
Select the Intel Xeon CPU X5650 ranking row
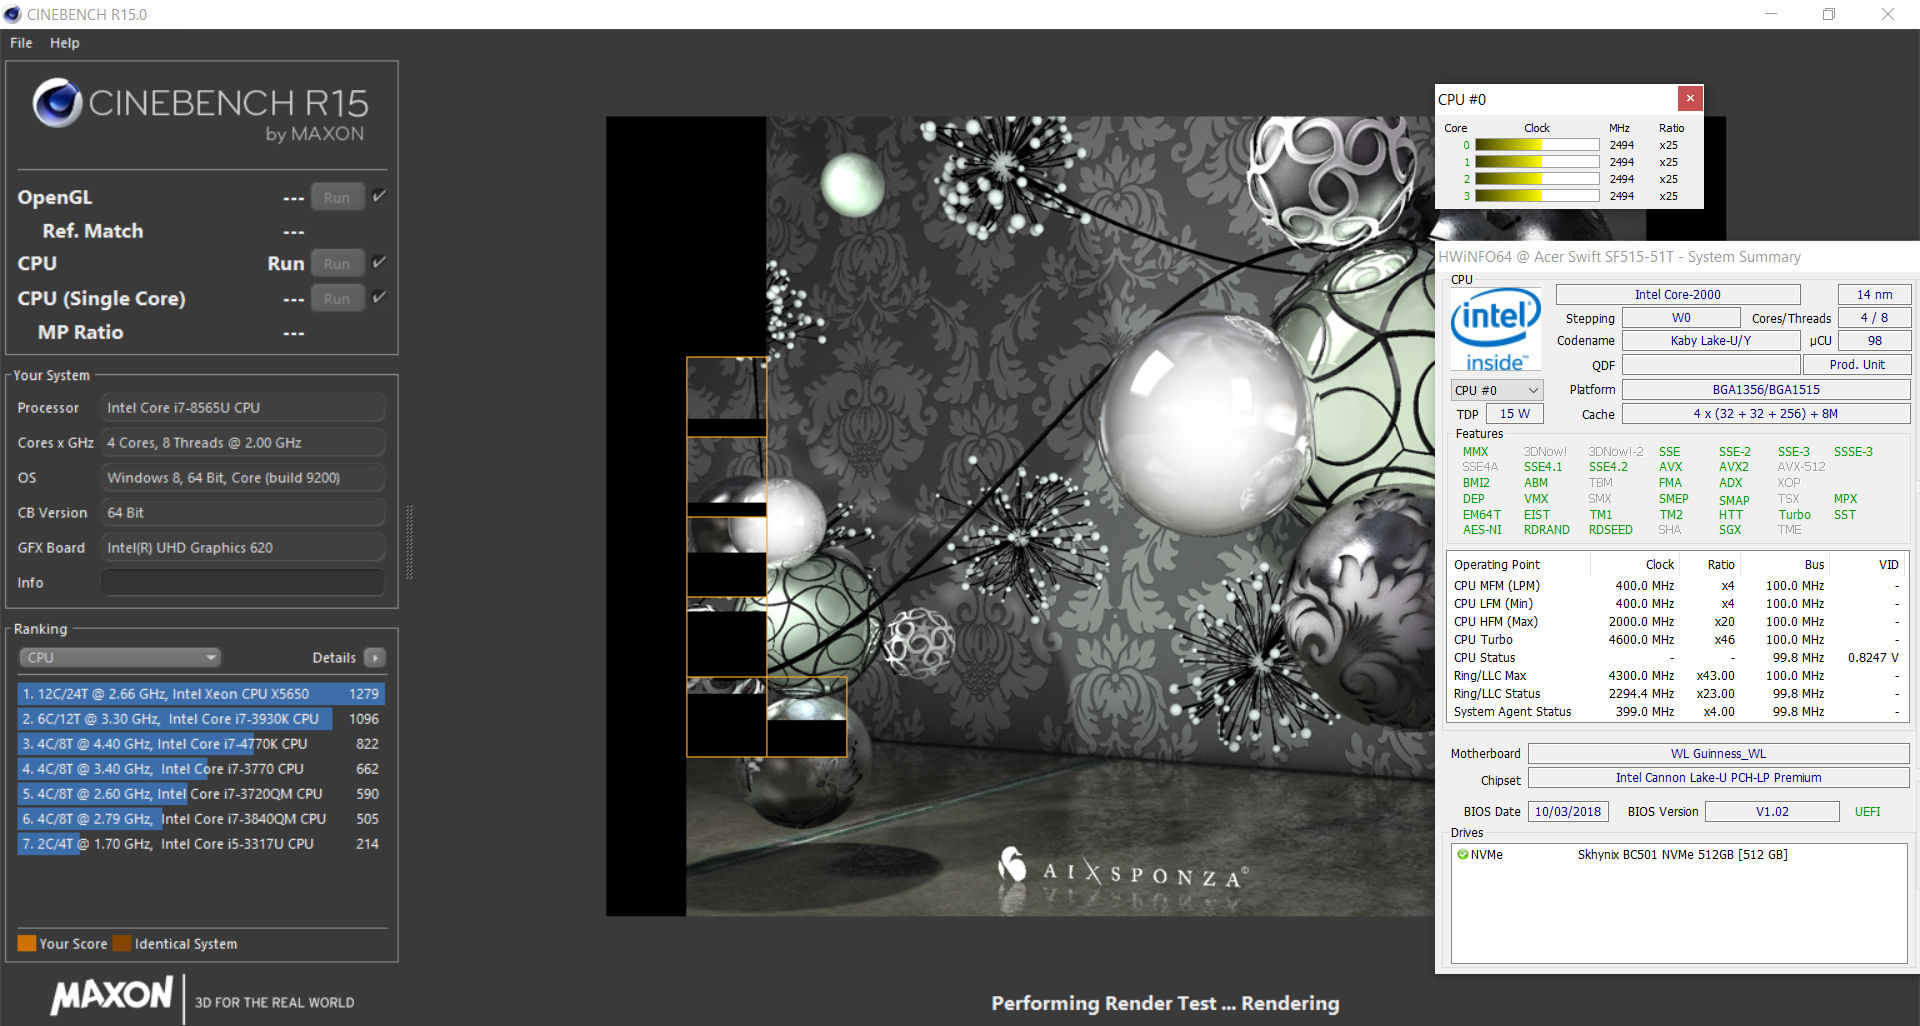click(201, 694)
